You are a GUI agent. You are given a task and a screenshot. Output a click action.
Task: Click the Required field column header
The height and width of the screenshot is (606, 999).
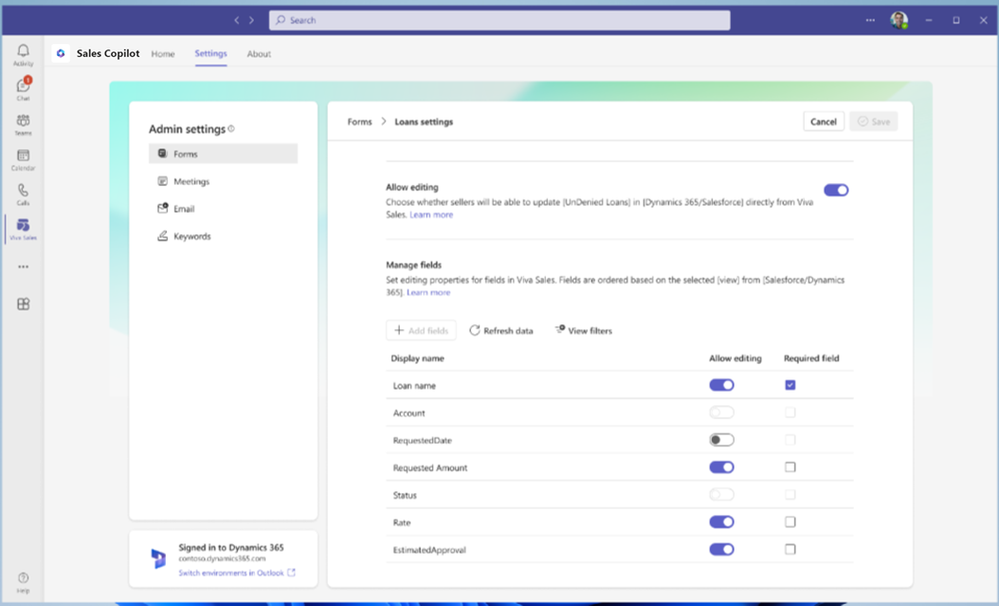point(811,358)
